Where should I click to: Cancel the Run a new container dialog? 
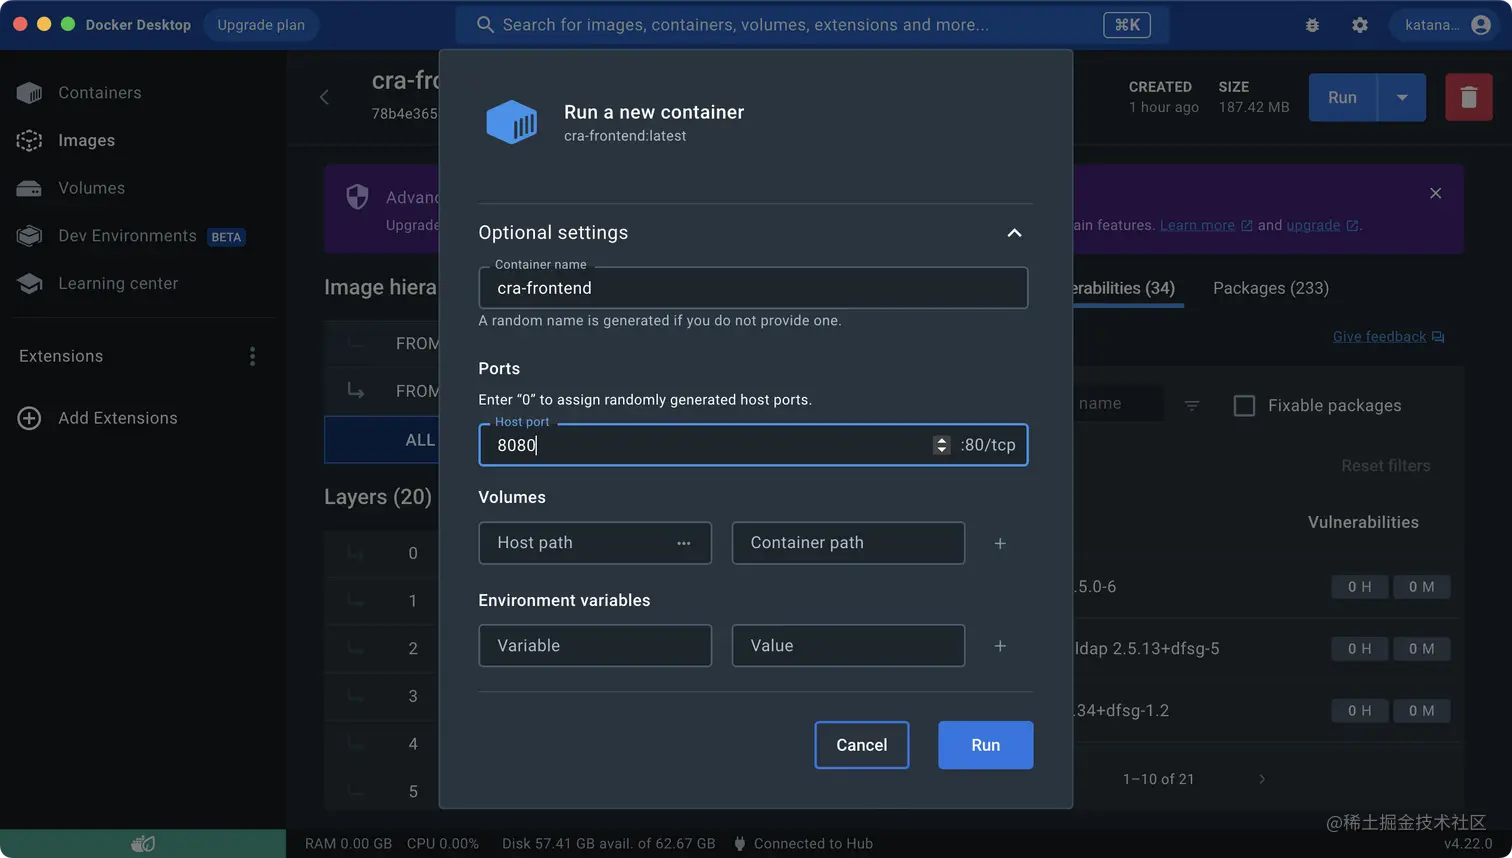(x=862, y=745)
